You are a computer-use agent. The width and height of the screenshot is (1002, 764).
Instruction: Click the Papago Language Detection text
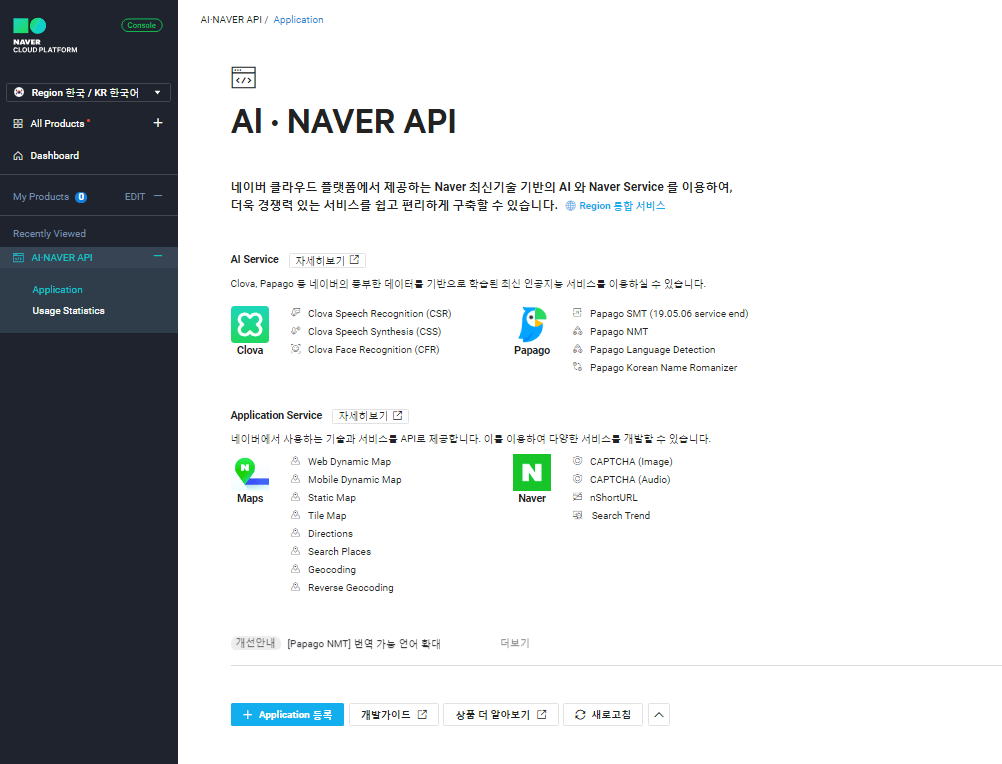coord(652,349)
